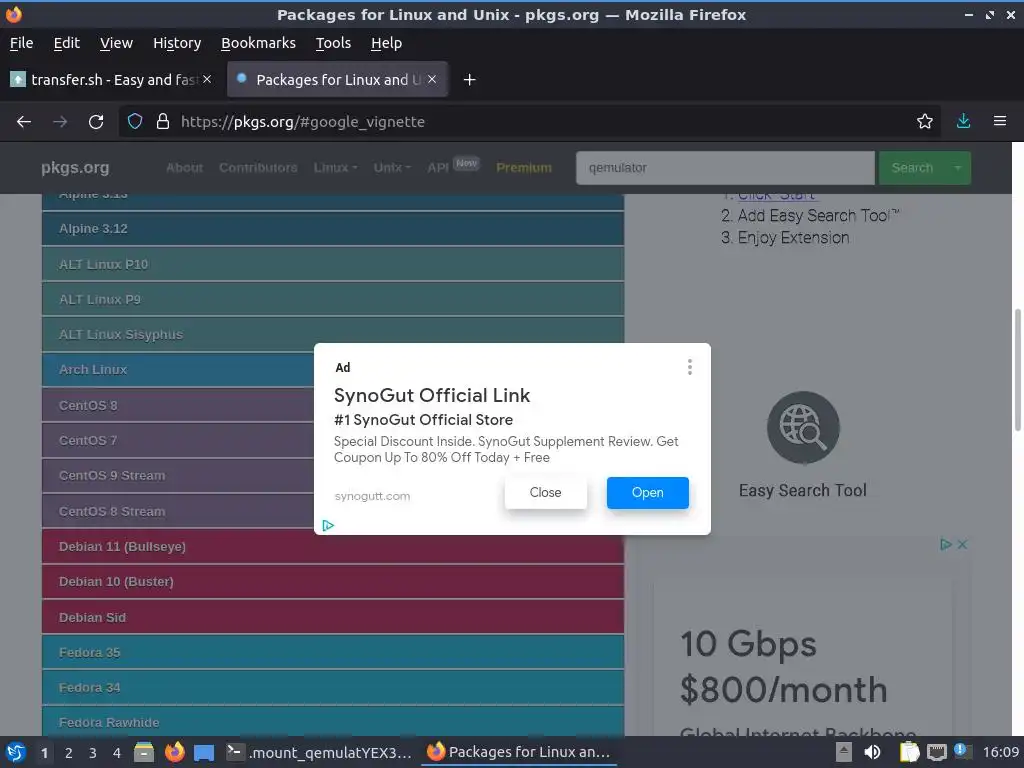The image size is (1024, 768).
Task: Open the Edit menu
Action: (67, 43)
